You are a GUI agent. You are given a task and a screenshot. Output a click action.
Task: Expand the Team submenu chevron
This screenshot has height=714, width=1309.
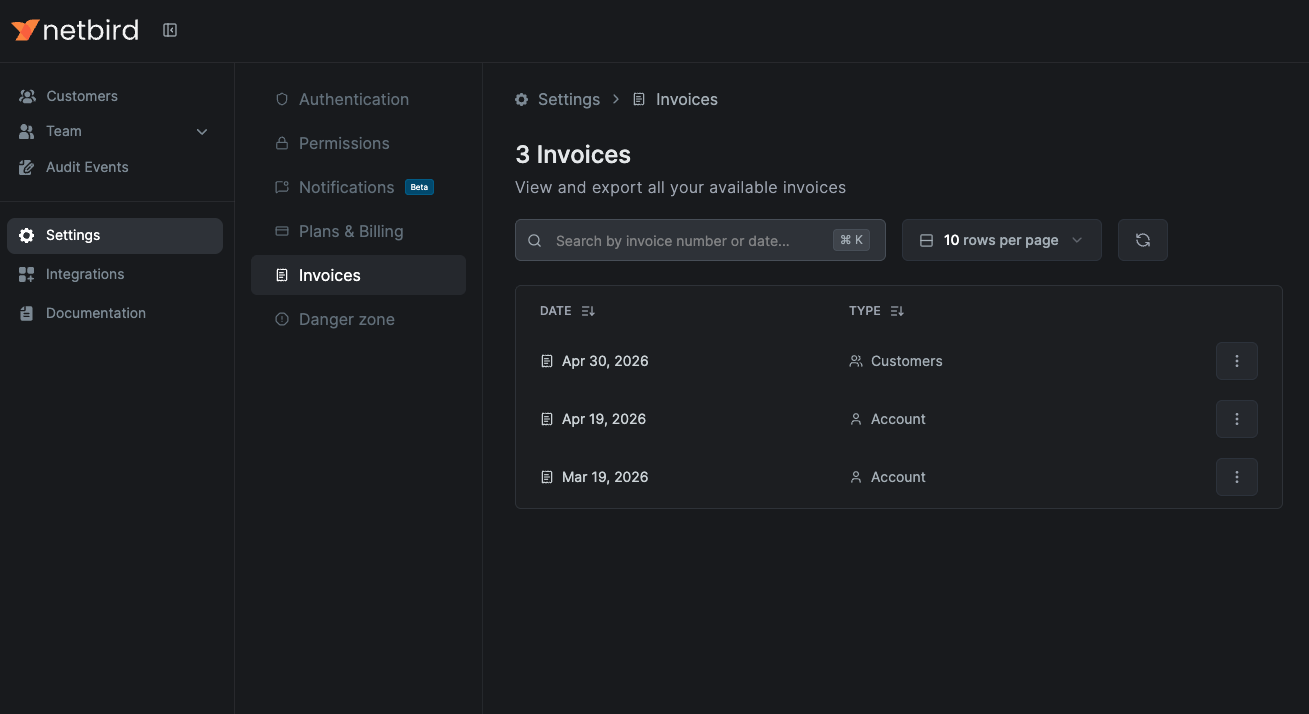point(202,132)
